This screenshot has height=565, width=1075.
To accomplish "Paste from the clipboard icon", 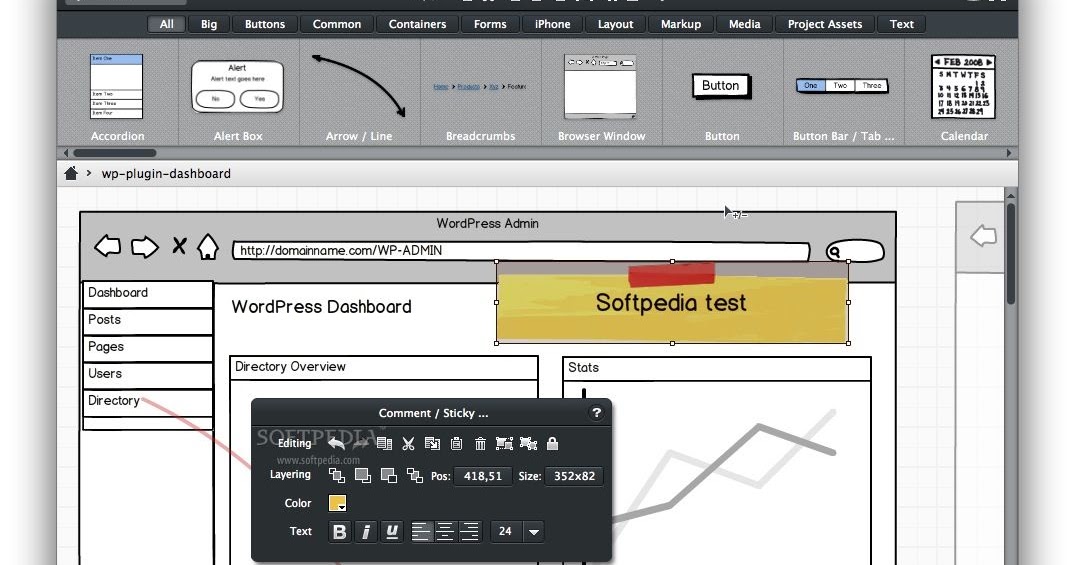I will point(457,444).
